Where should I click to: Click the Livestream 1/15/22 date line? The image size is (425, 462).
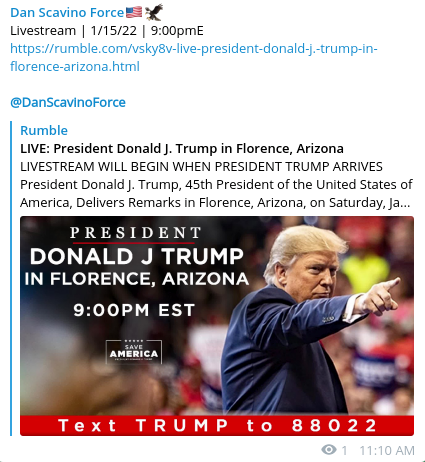click(x=107, y=31)
